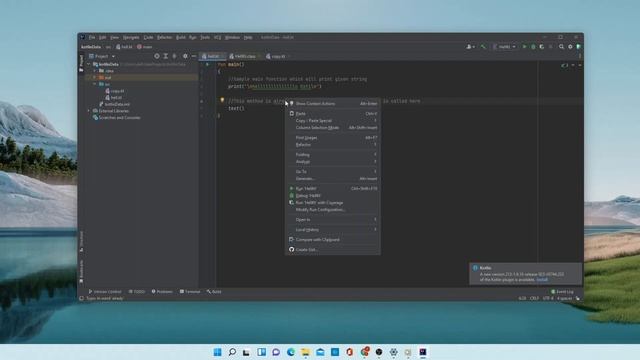Select Scratches and Consoles in tree
This screenshot has width=640, height=360.
(x=117, y=118)
